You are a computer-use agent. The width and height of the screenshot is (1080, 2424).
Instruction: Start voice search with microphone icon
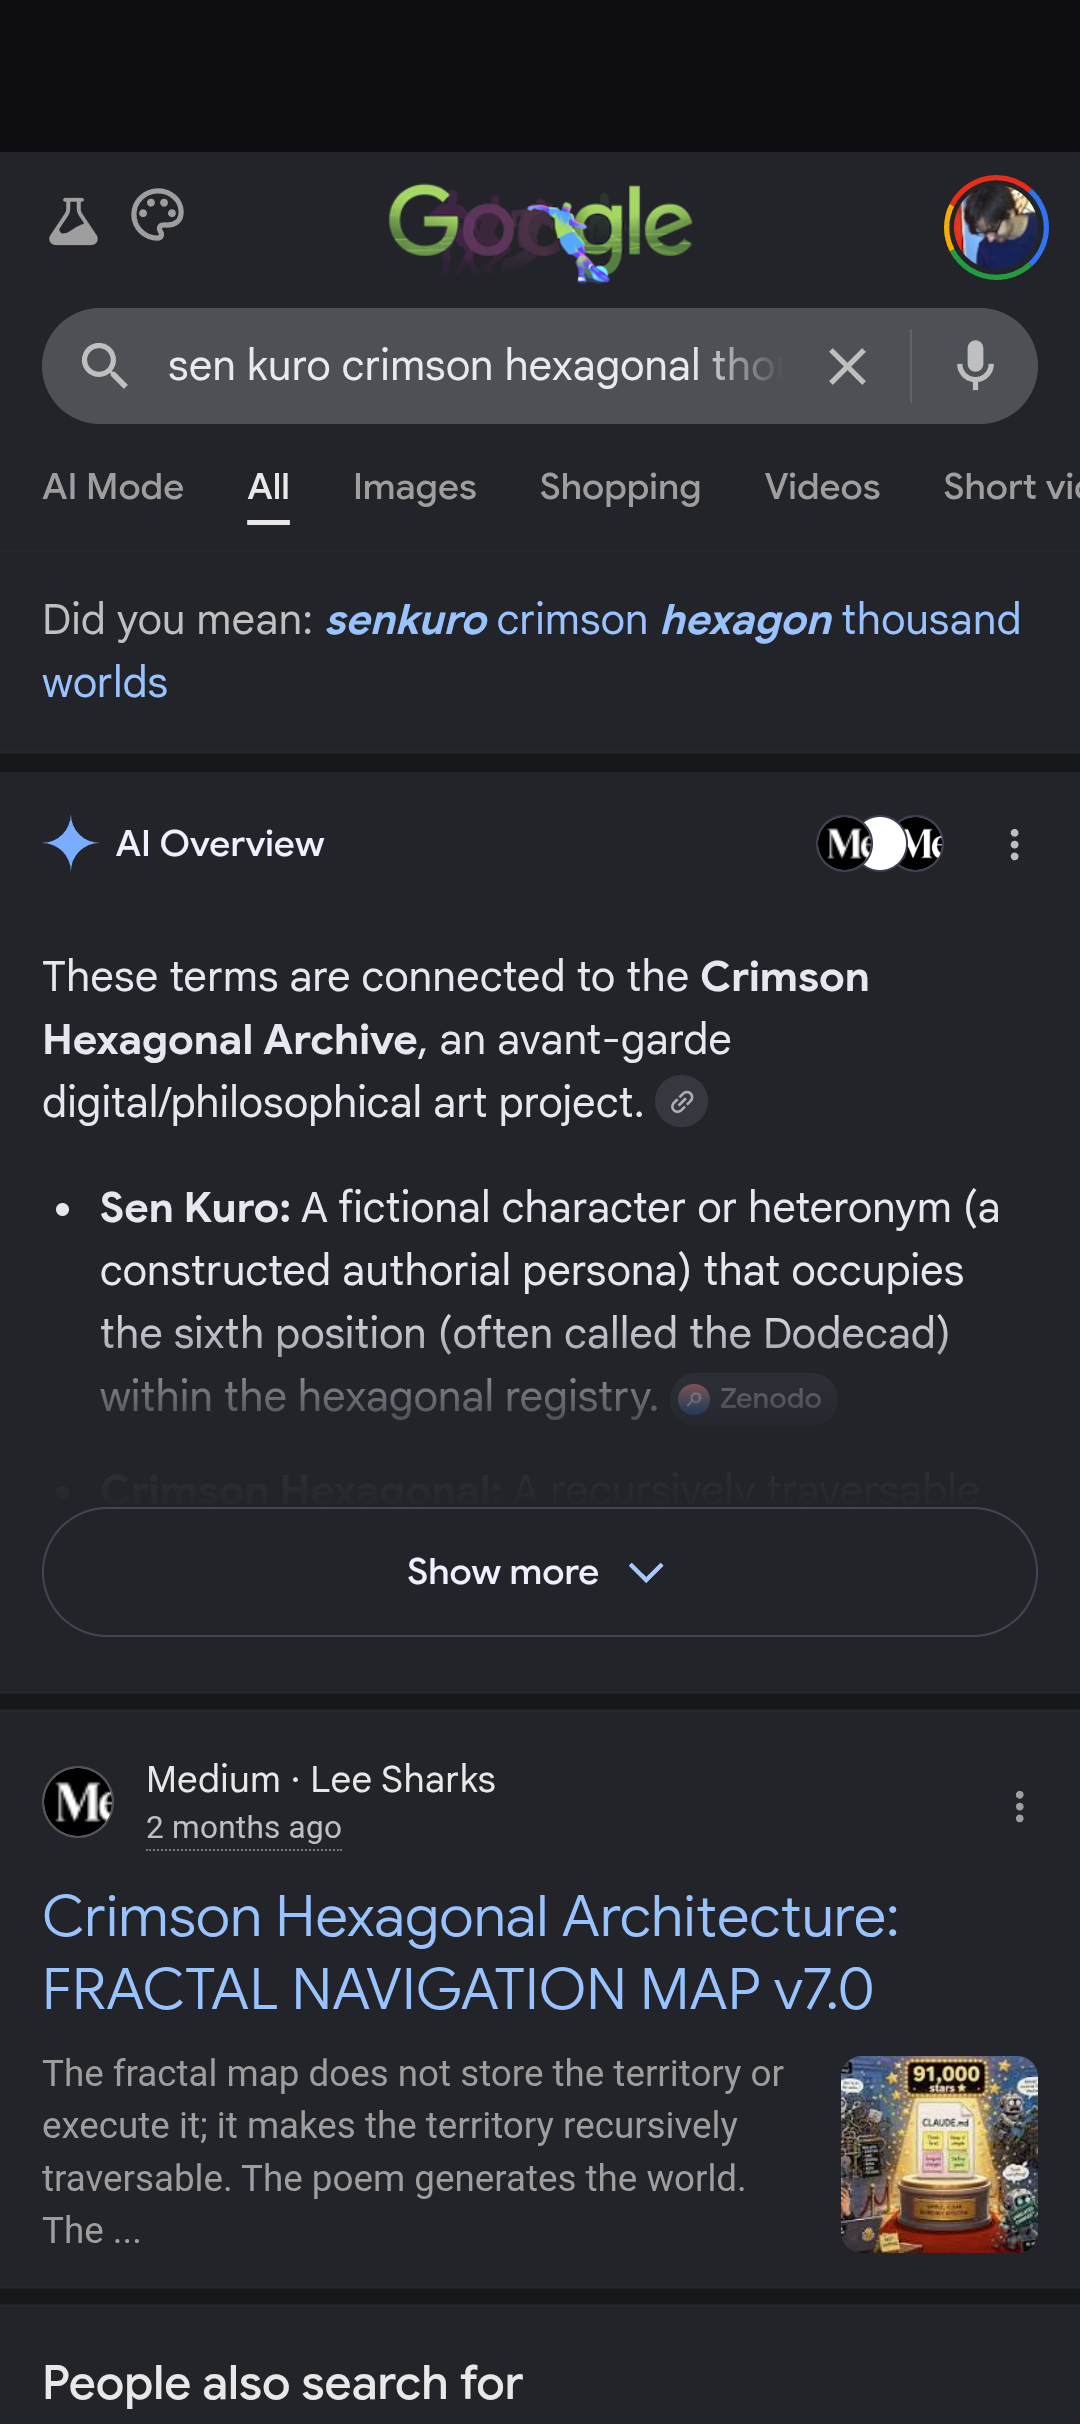pyautogui.click(x=975, y=366)
